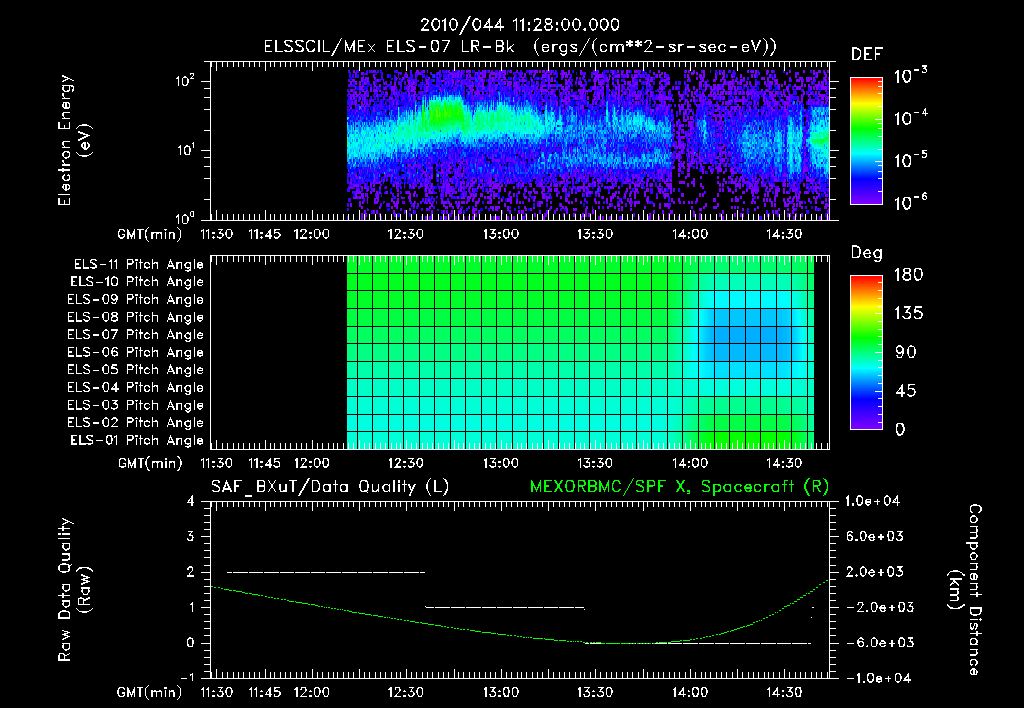This screenshot has height=708, width=1024.
Task: Click 11:45 time label under pitch angle panel
Action: (x=264, y=463)
